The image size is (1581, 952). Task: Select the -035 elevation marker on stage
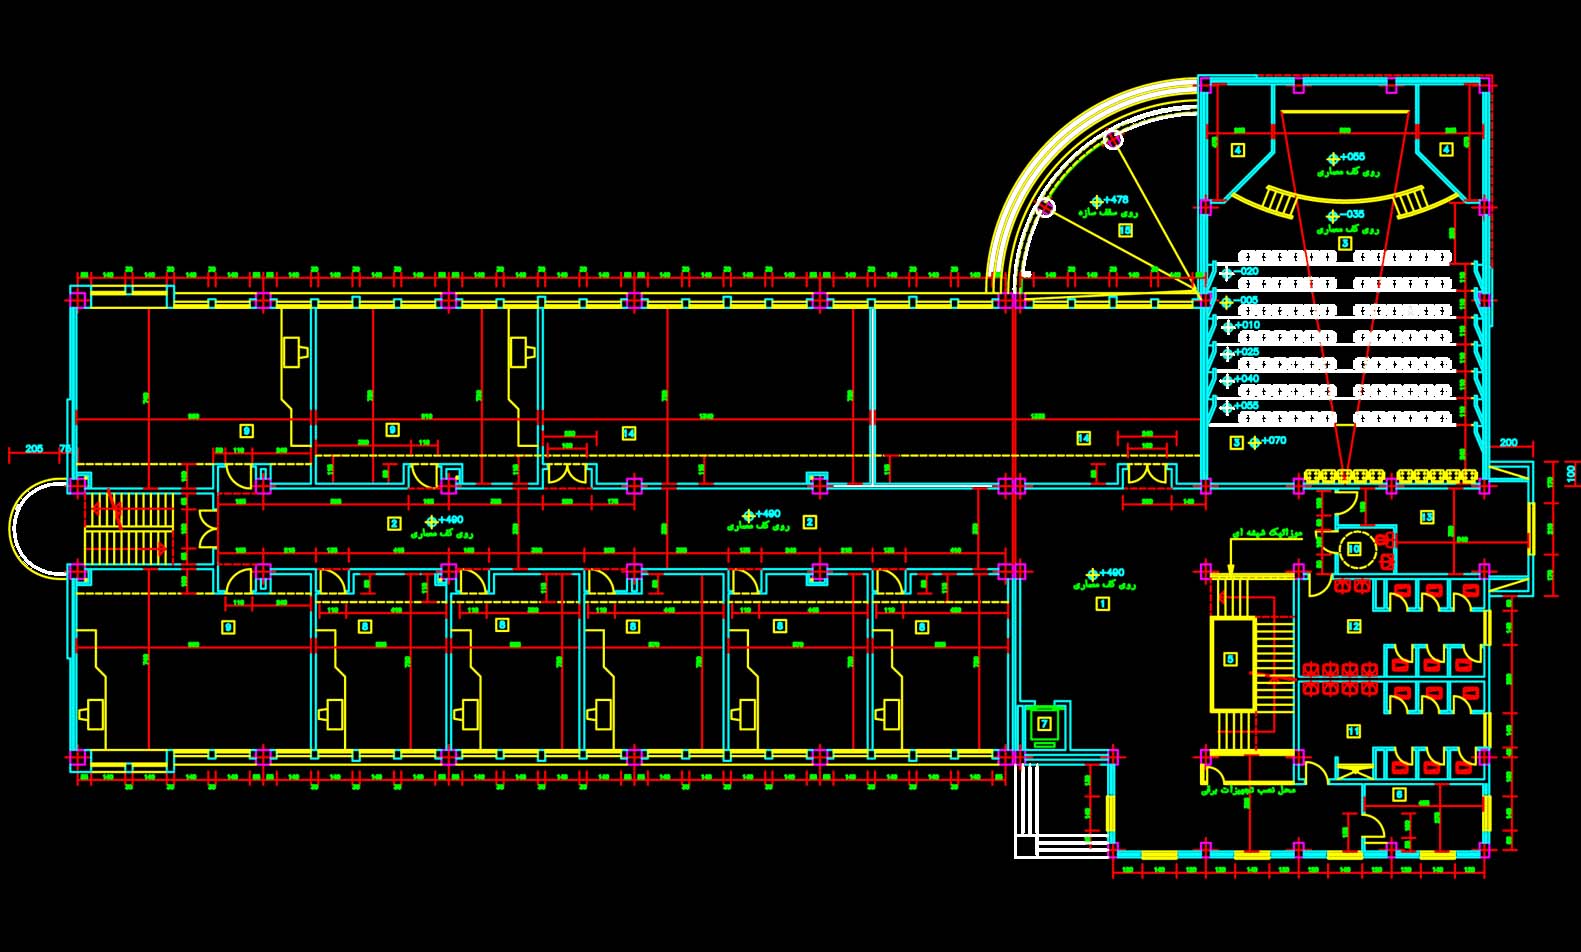(x=1332, y=217)
